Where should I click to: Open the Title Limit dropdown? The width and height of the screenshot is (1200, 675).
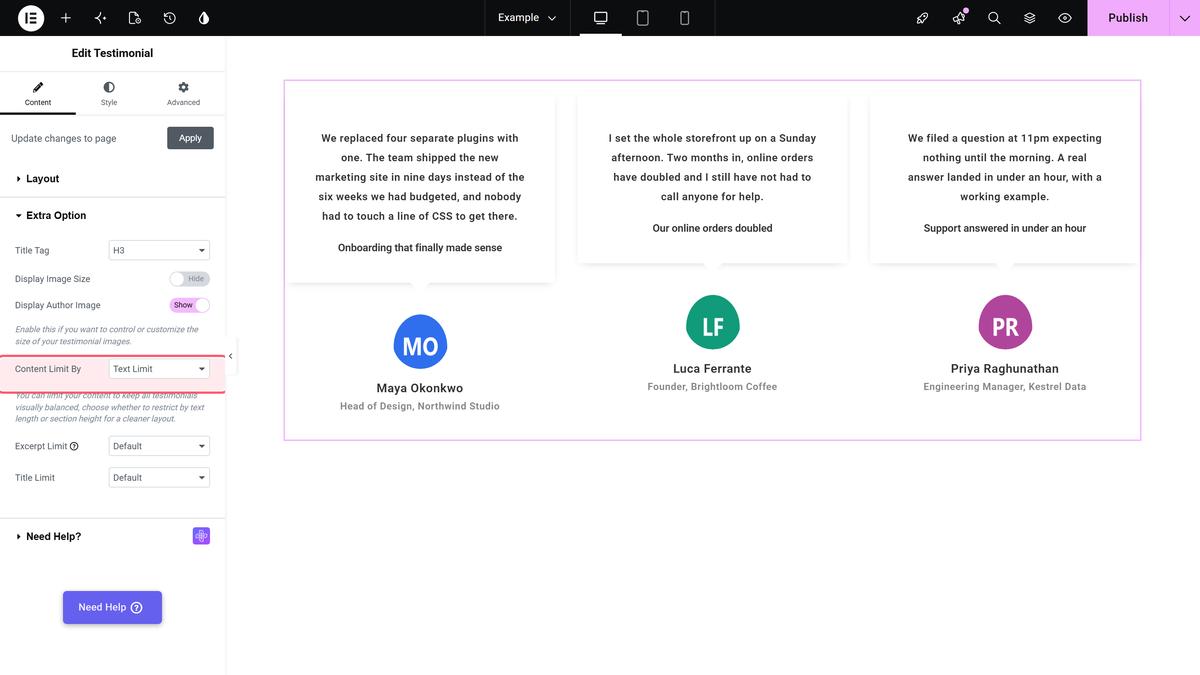(x=159, y=478)
